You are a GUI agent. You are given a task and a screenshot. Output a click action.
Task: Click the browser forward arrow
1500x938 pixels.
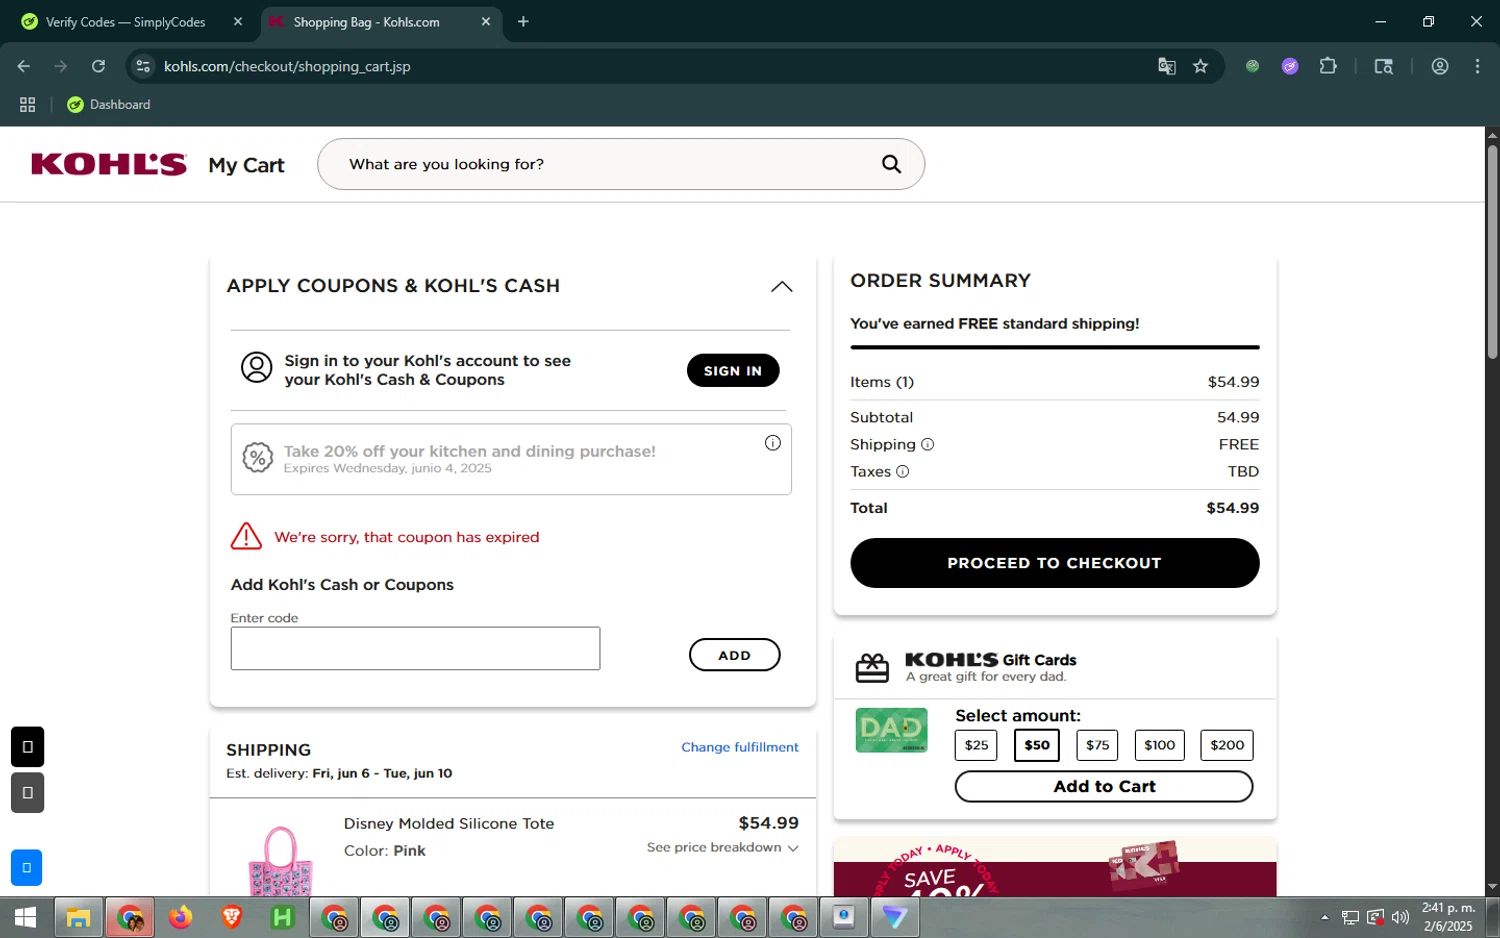pyautogui.click(x=61, y=66)
